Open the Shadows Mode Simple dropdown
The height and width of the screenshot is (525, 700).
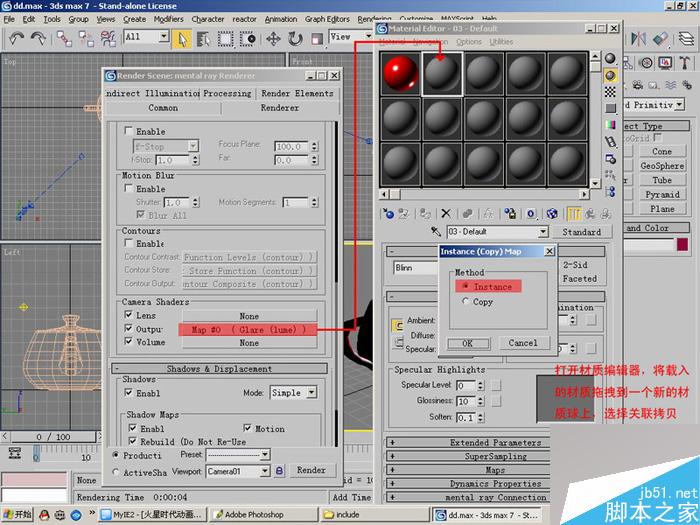(293, 393)
